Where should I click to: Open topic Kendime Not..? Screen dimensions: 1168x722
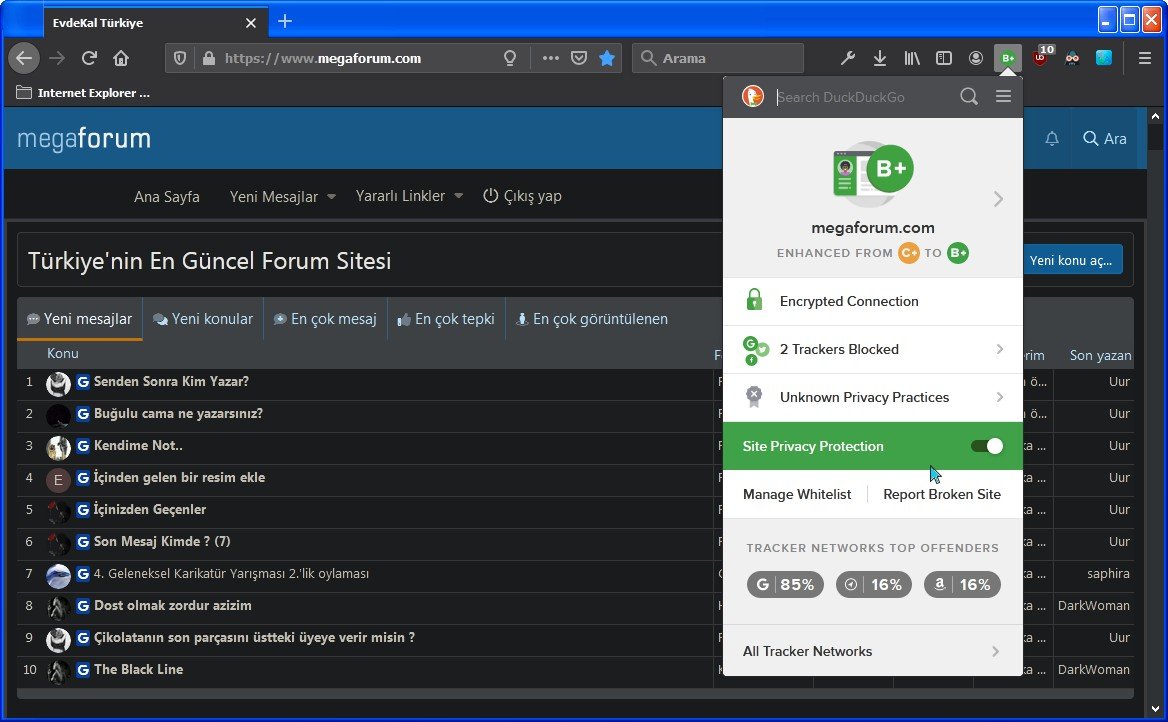point(138,446)
